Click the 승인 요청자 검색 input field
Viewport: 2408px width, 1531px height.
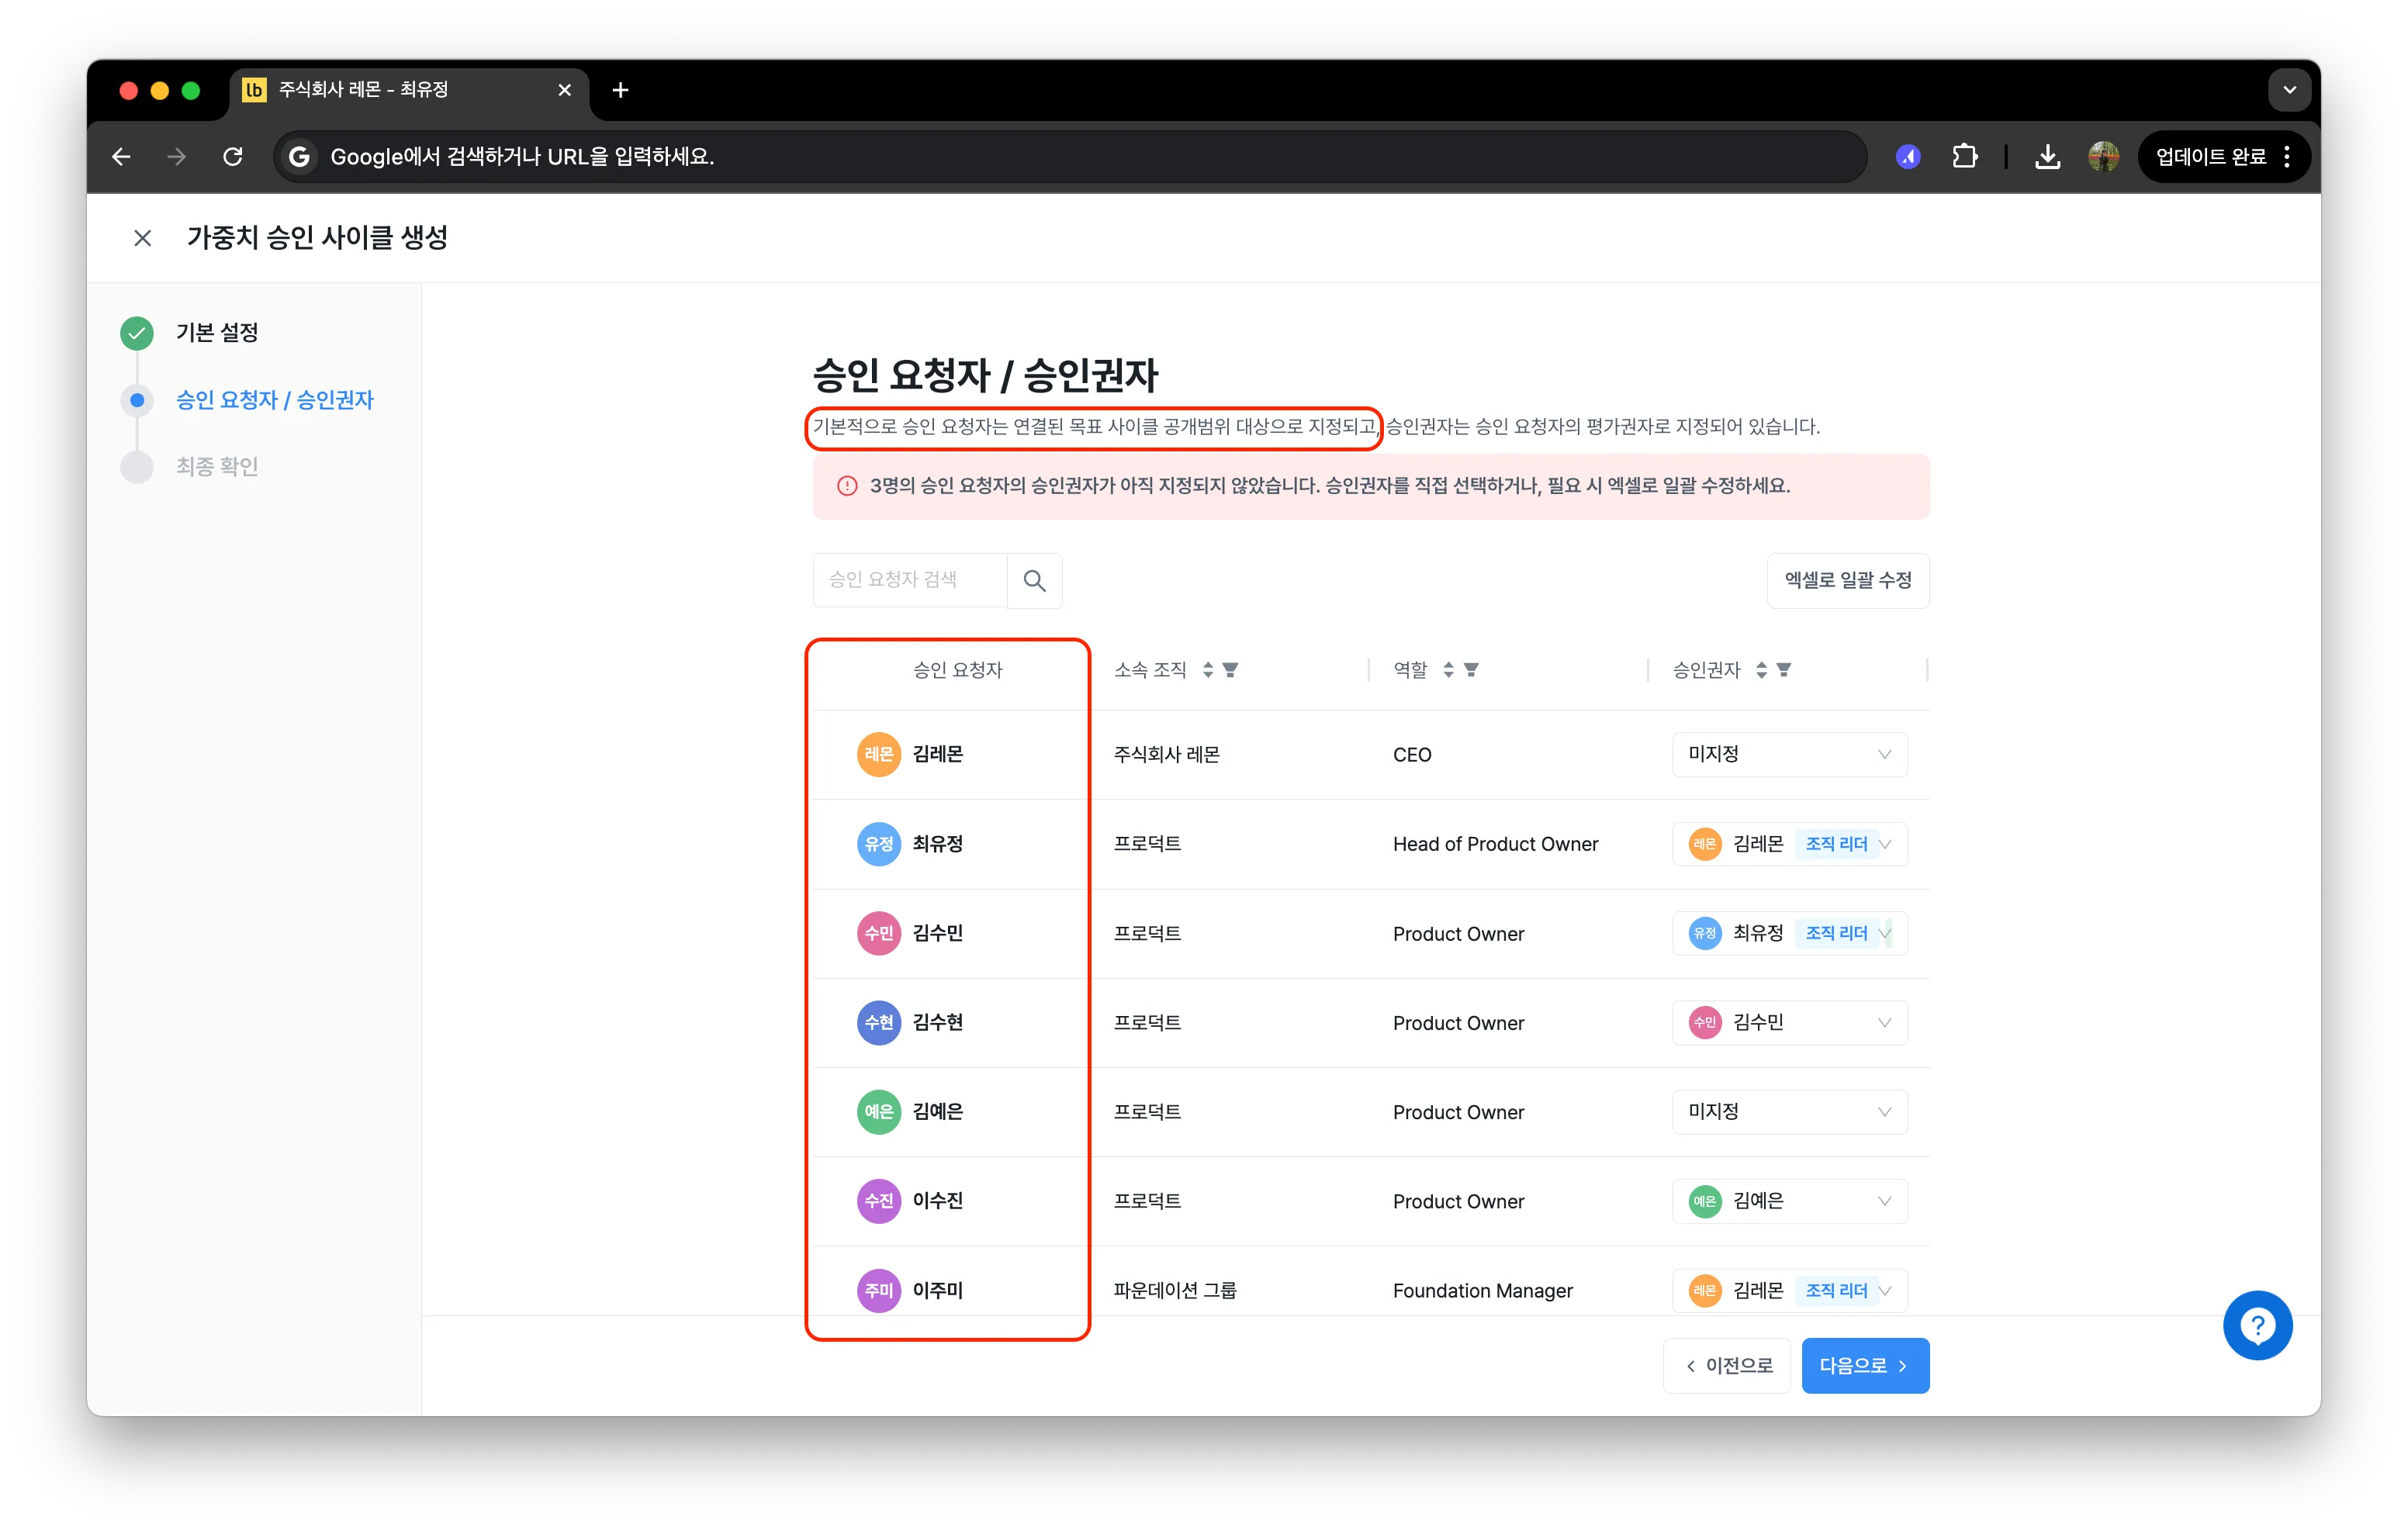pos(909,580)
